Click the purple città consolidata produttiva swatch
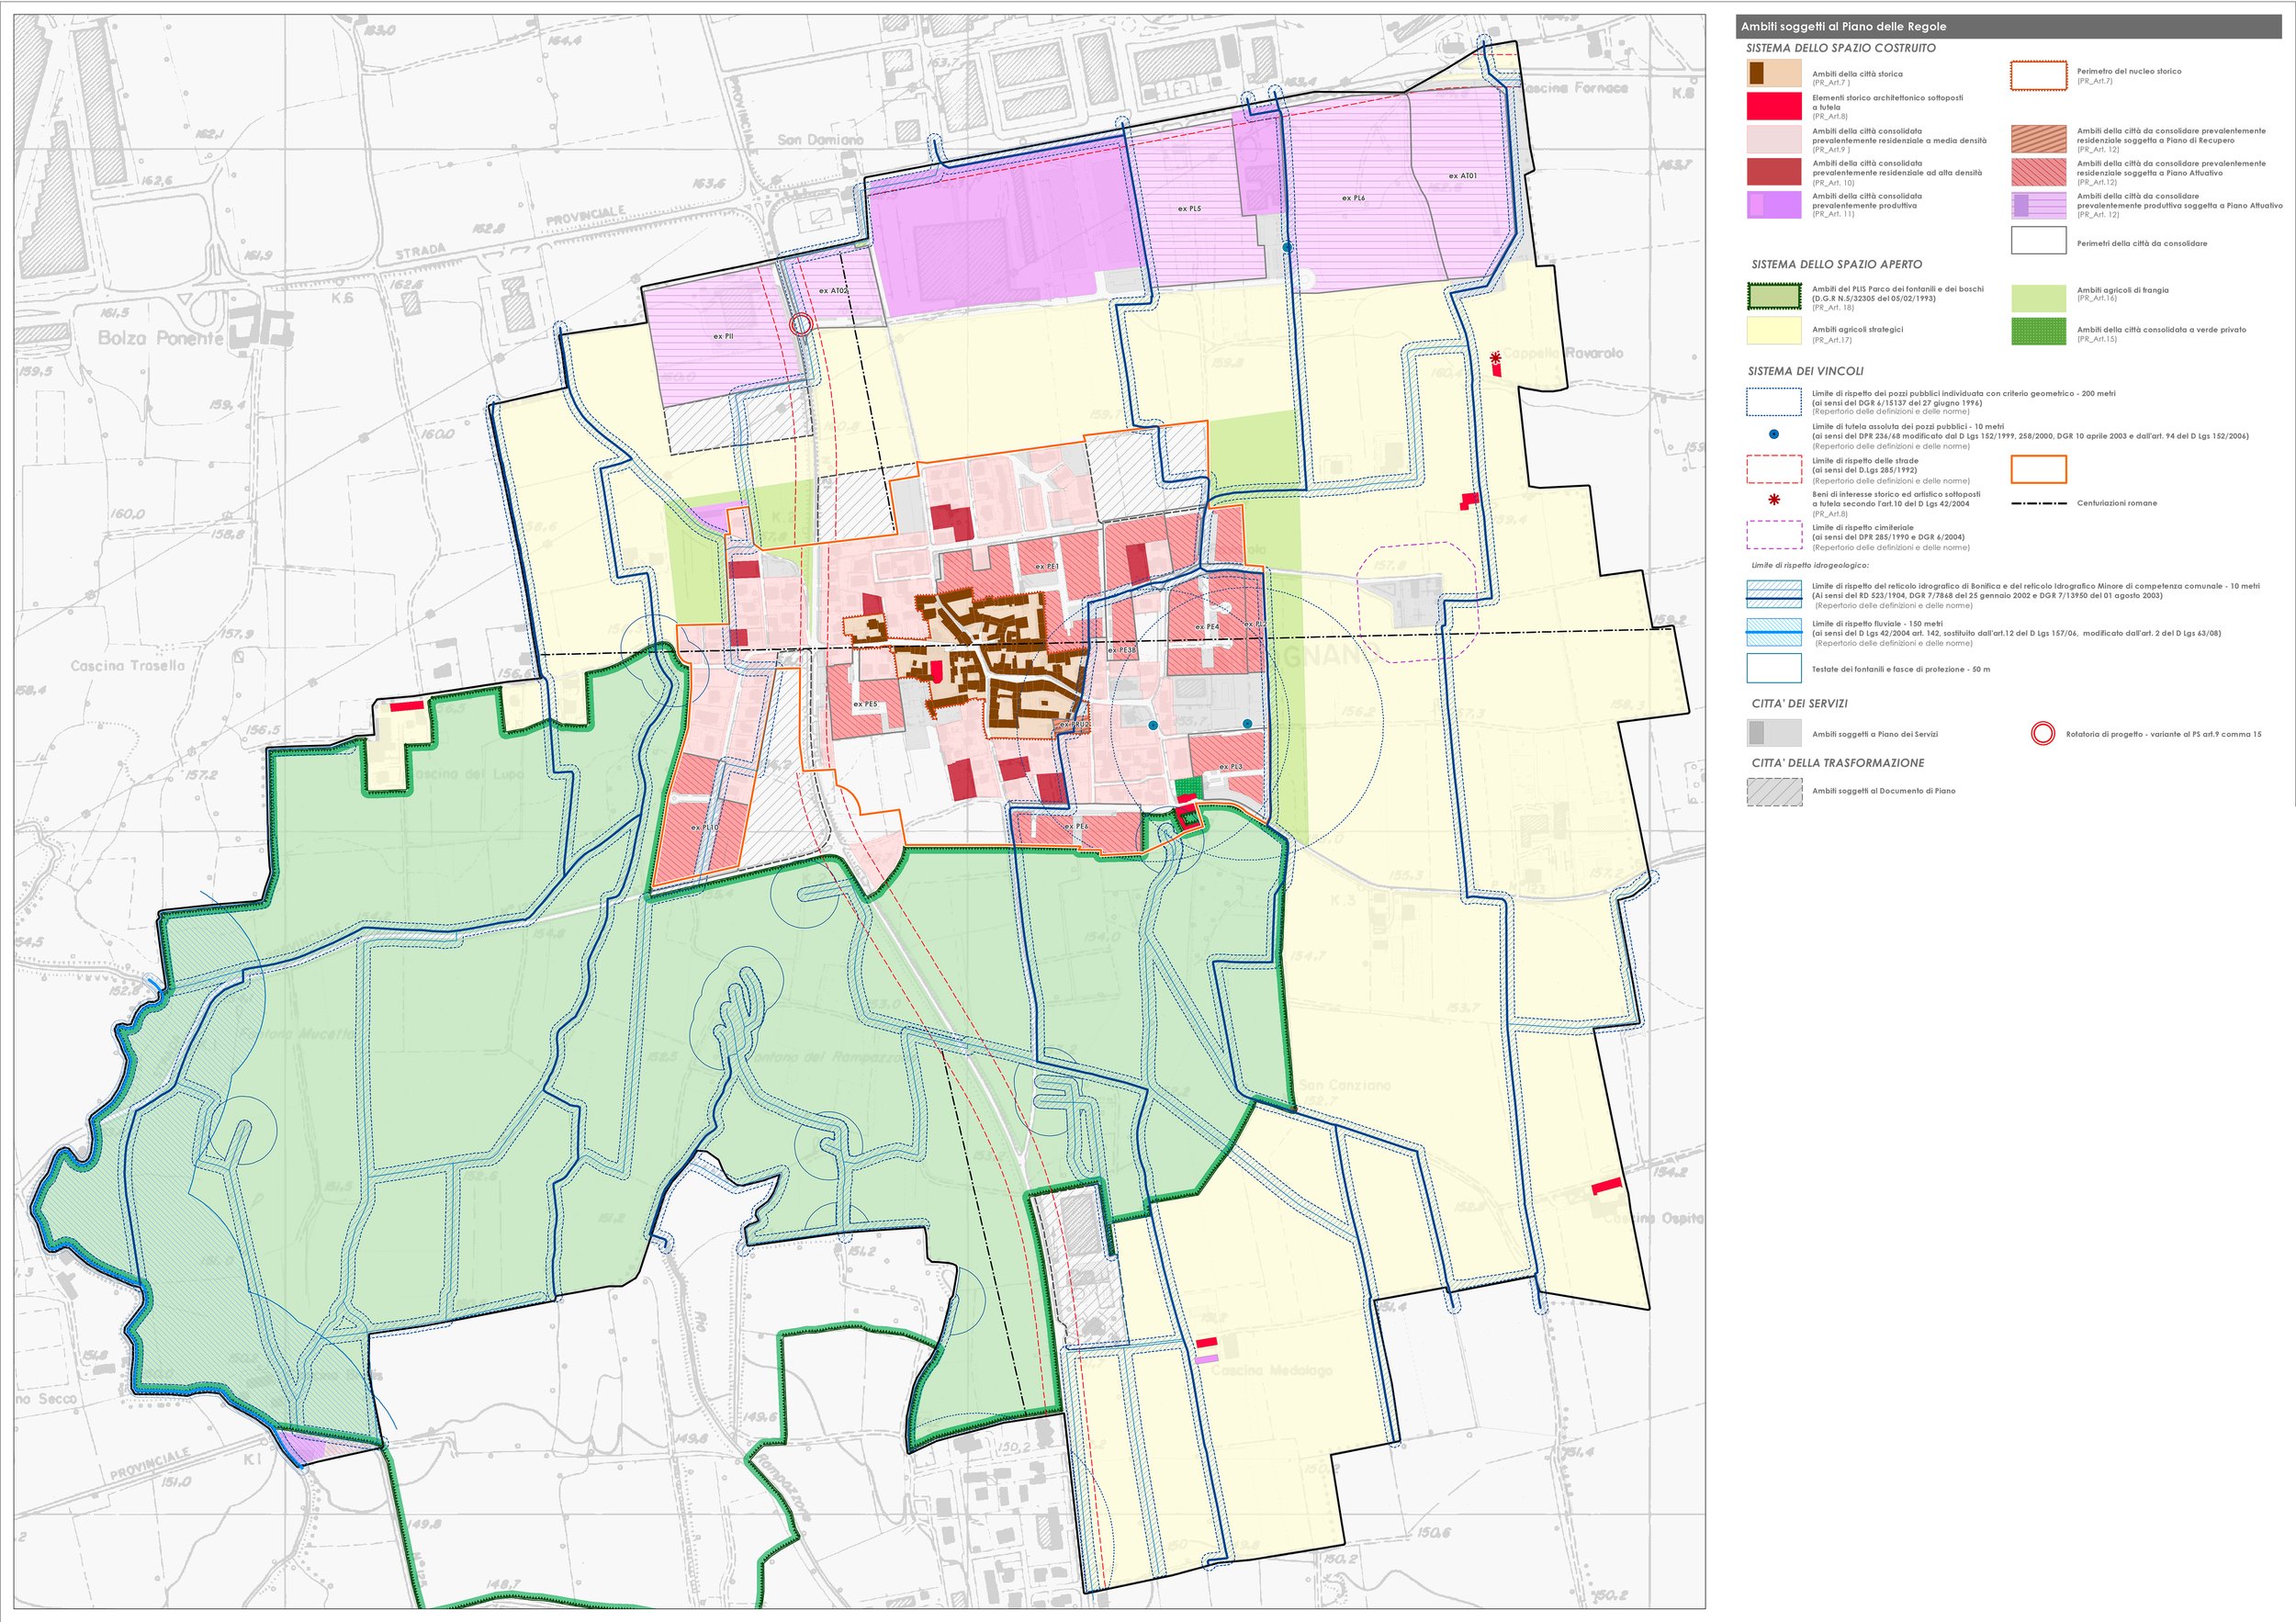 click(1774, 204)
